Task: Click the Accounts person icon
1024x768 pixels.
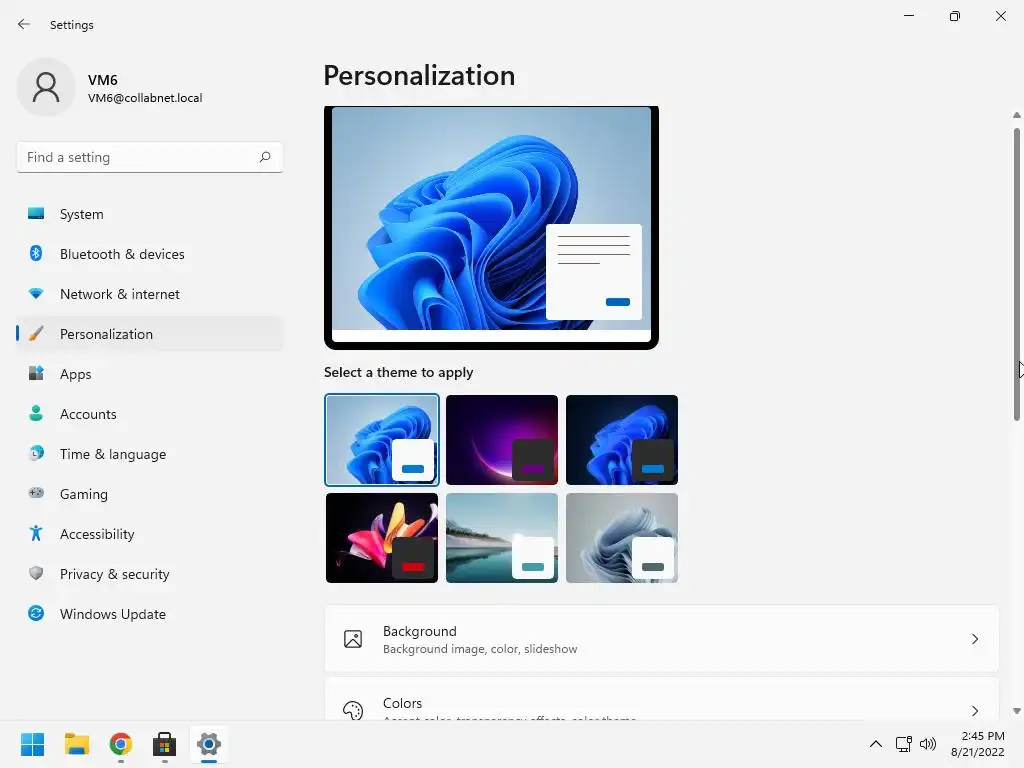Action: [36, 413]
